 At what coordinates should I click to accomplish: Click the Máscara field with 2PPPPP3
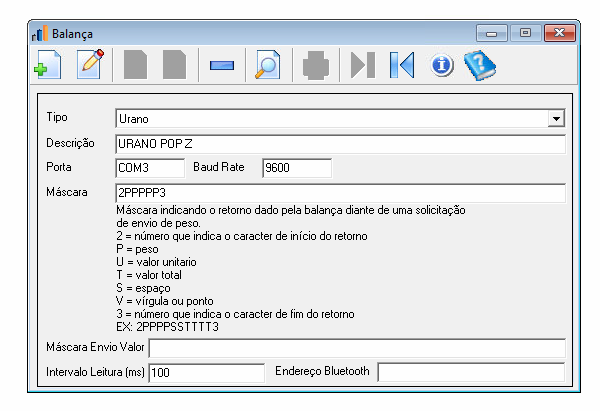click(340, 193)
